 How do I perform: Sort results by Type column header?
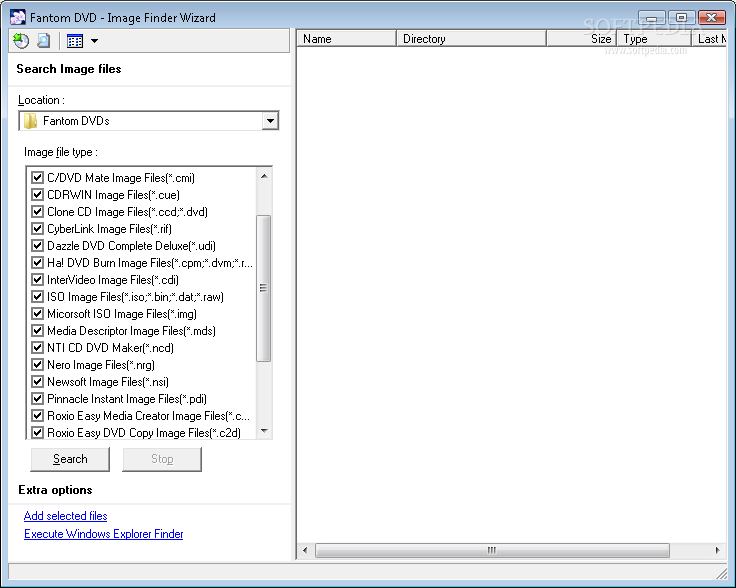[x=654, y=39]
